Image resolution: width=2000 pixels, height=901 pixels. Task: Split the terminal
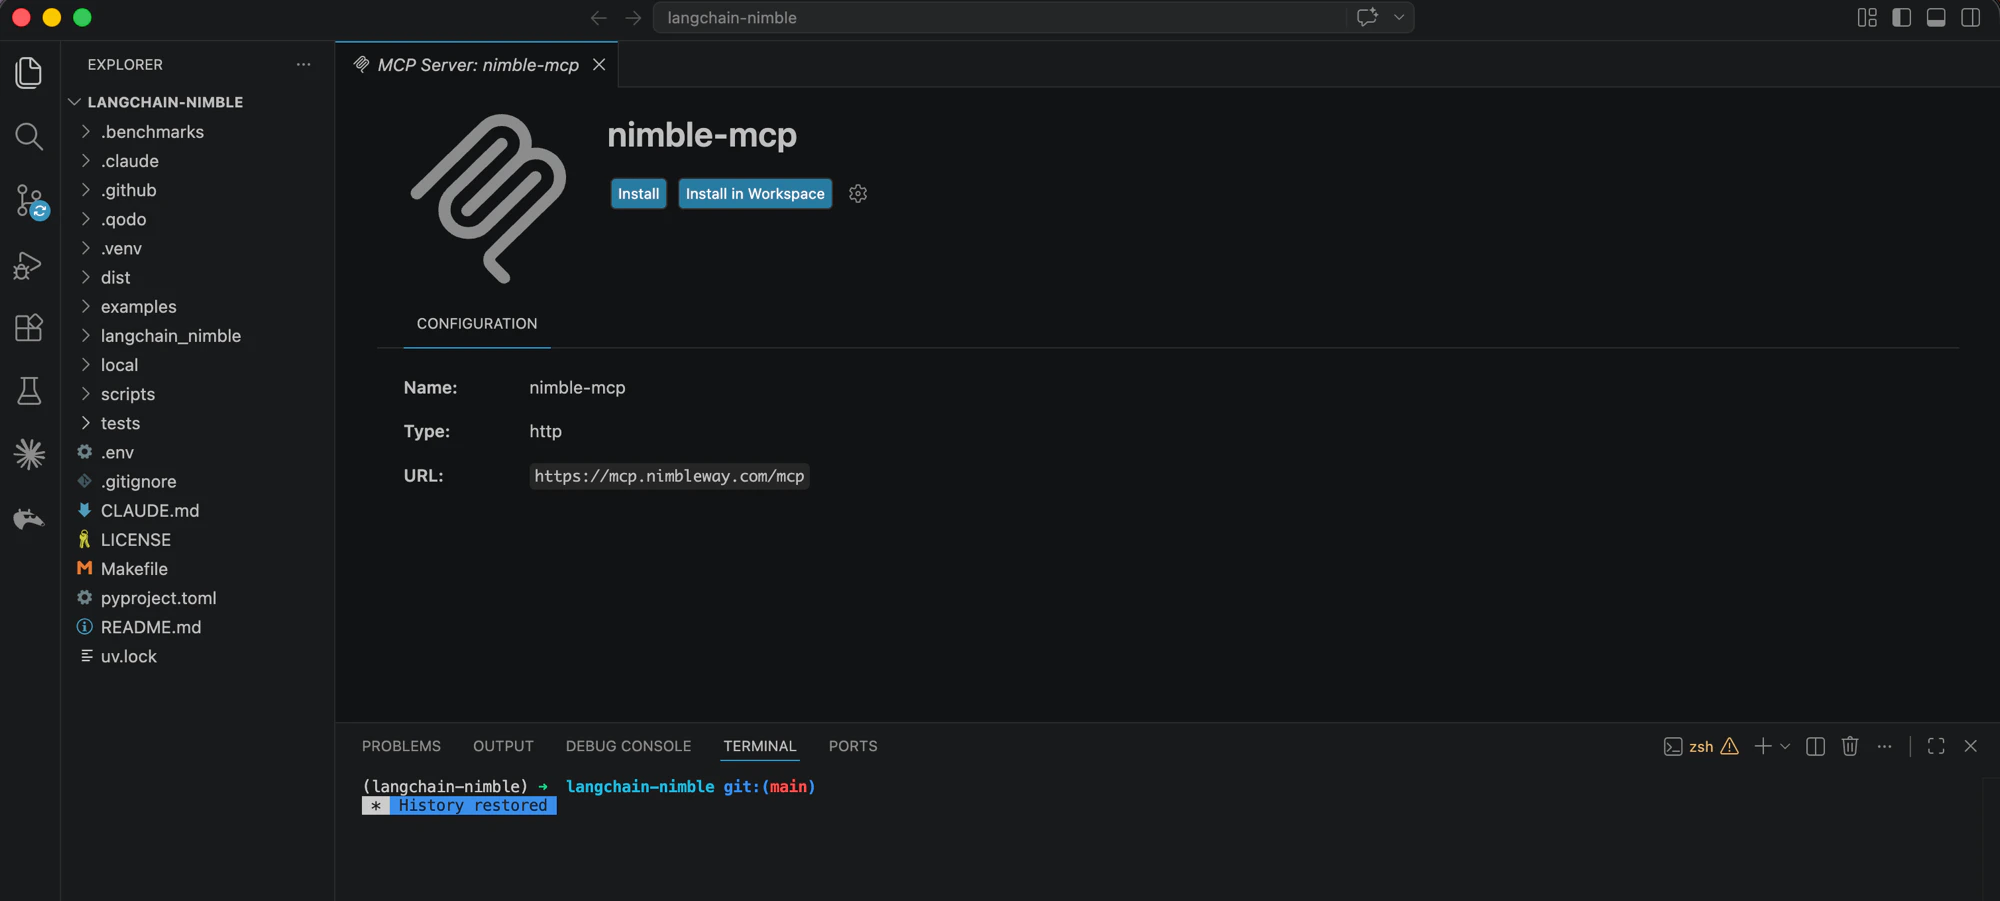[1815, 746]
